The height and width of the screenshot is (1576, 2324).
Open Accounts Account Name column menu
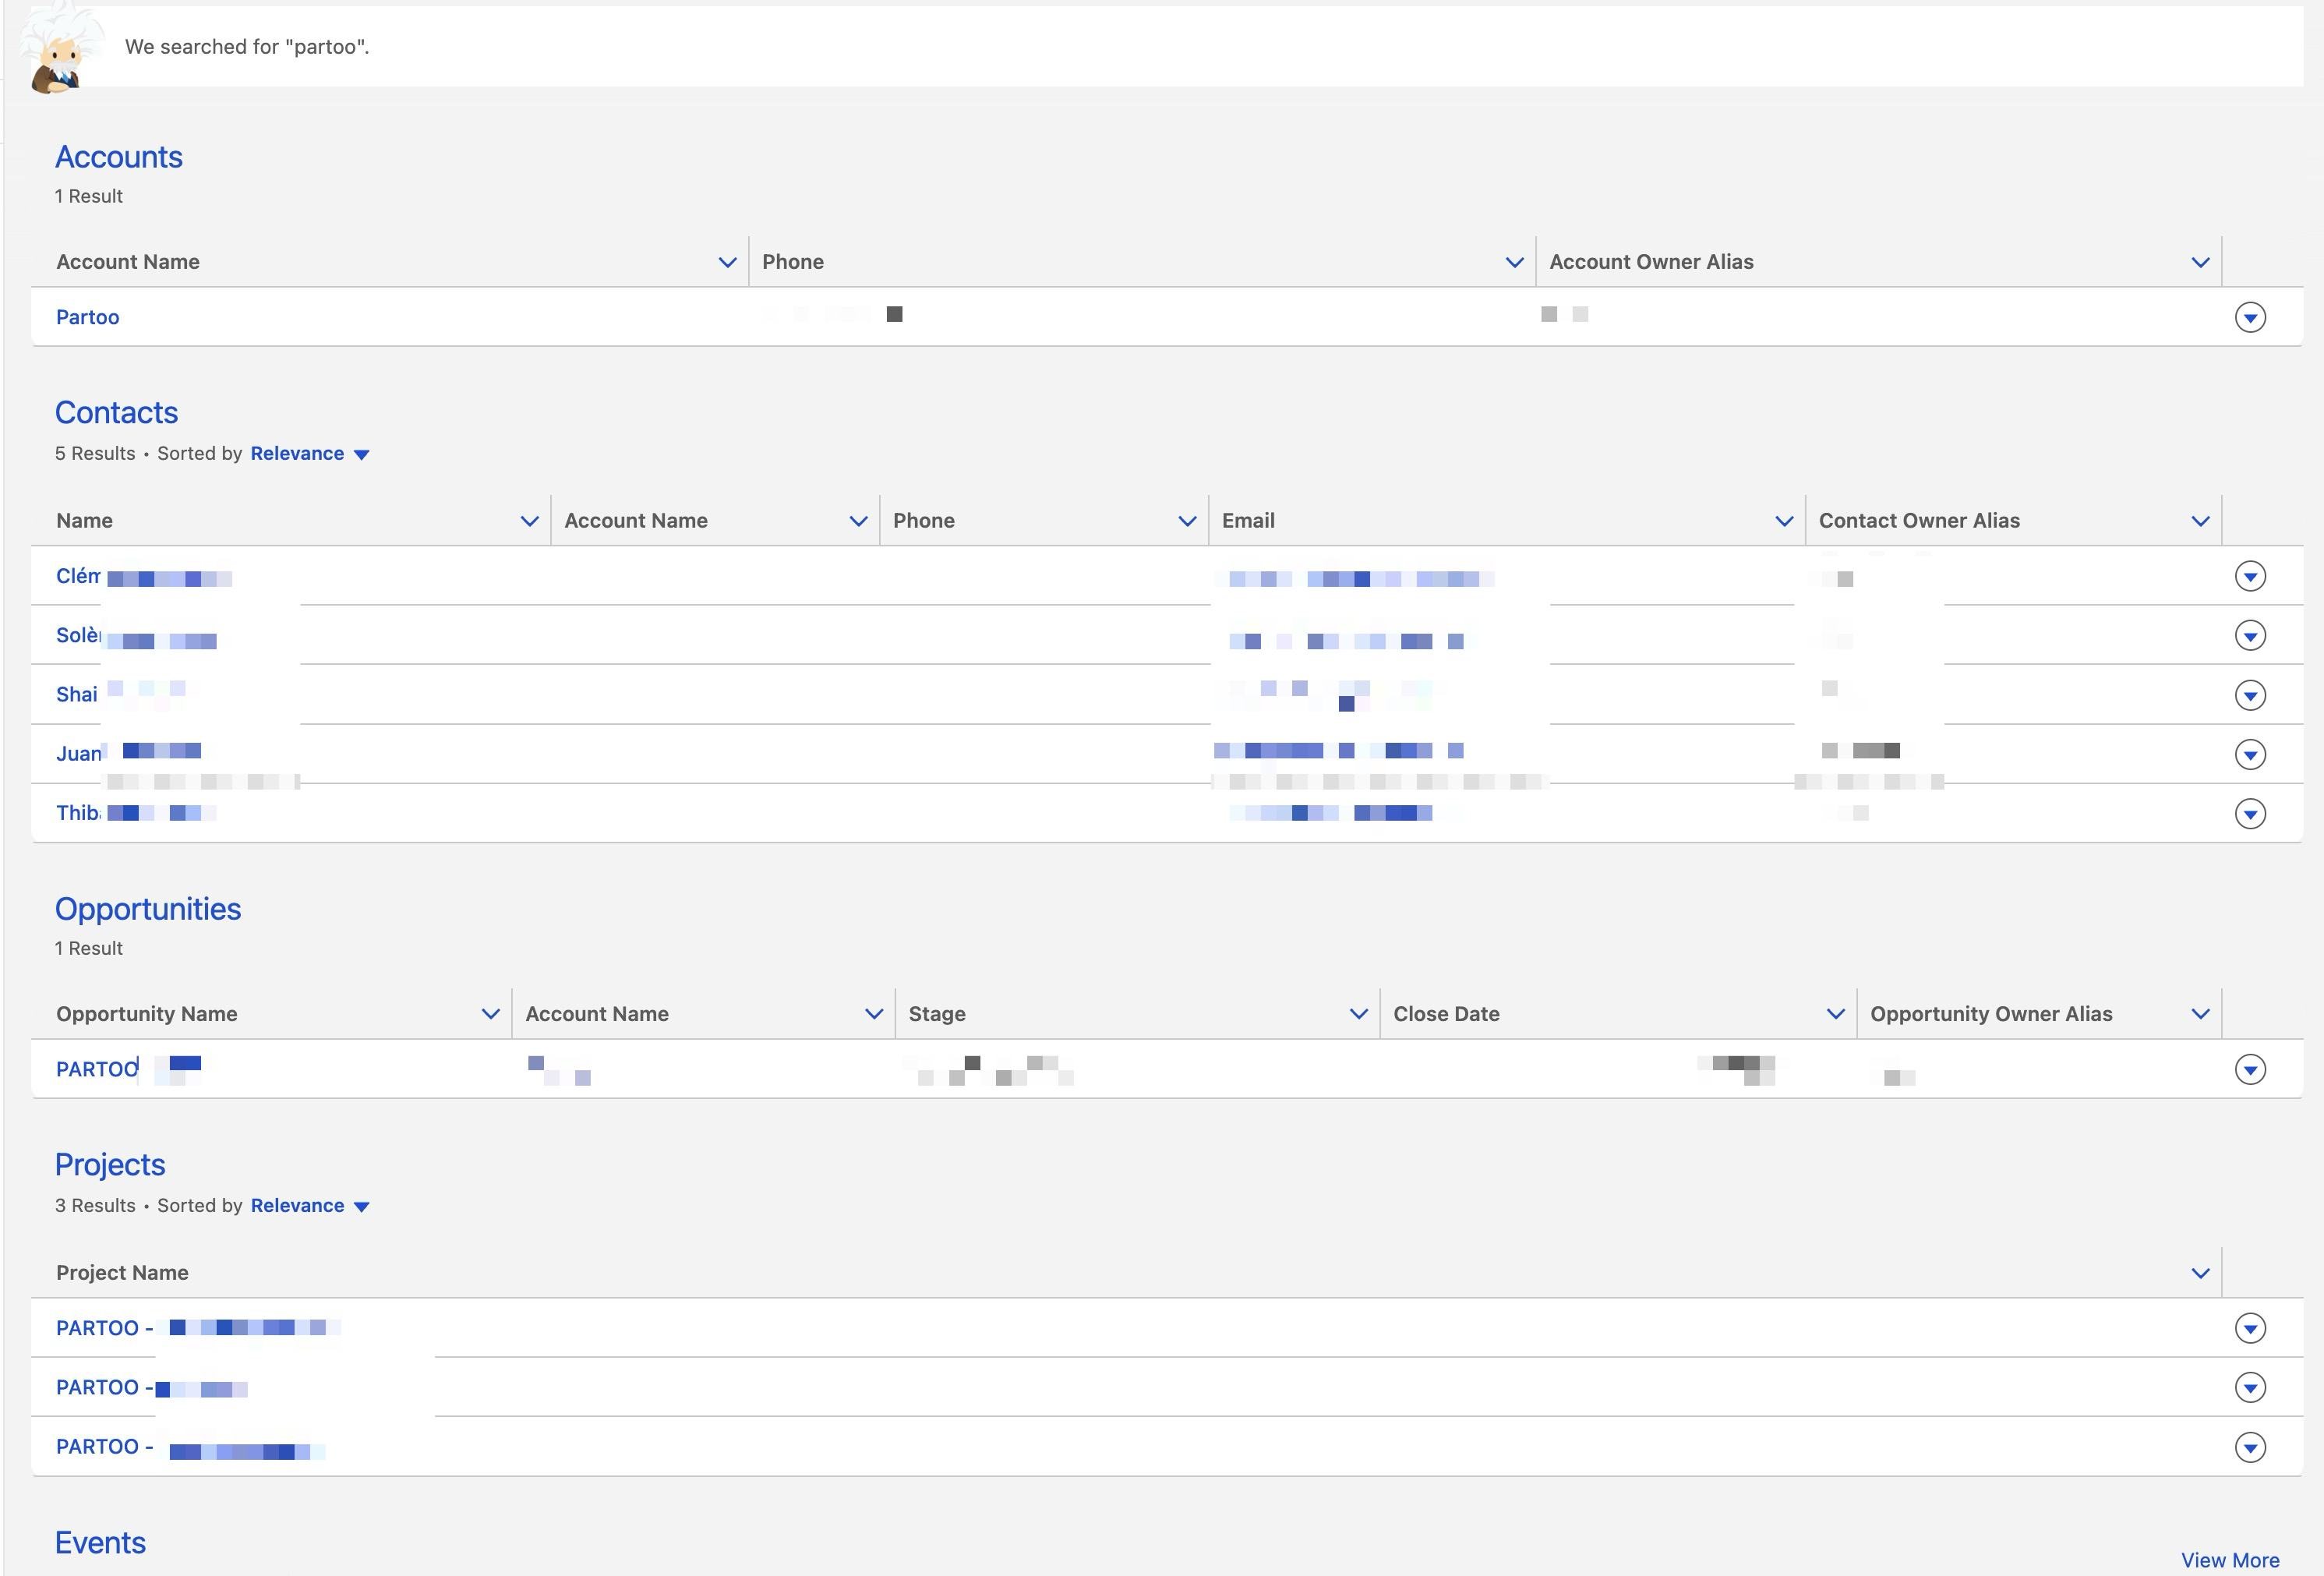coord(727,262)
